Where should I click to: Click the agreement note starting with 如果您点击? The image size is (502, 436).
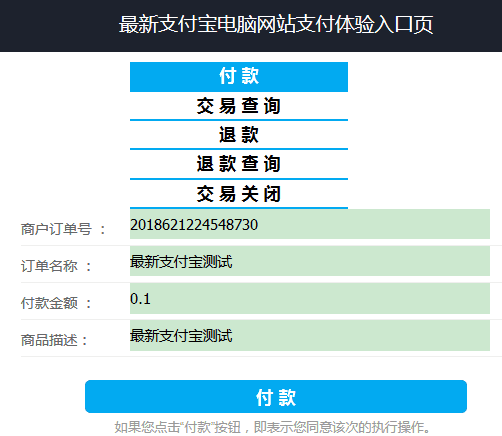tap(272, 427)
